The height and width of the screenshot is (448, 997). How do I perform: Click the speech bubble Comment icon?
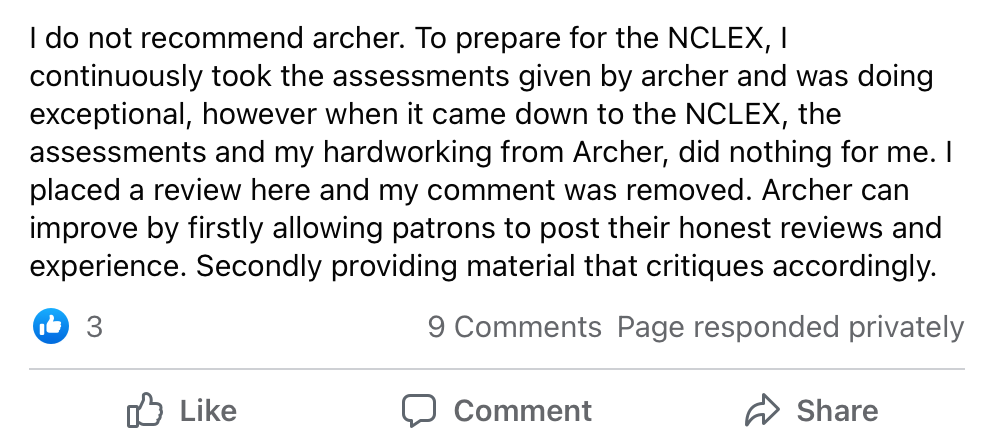click(x=419, y=411)
